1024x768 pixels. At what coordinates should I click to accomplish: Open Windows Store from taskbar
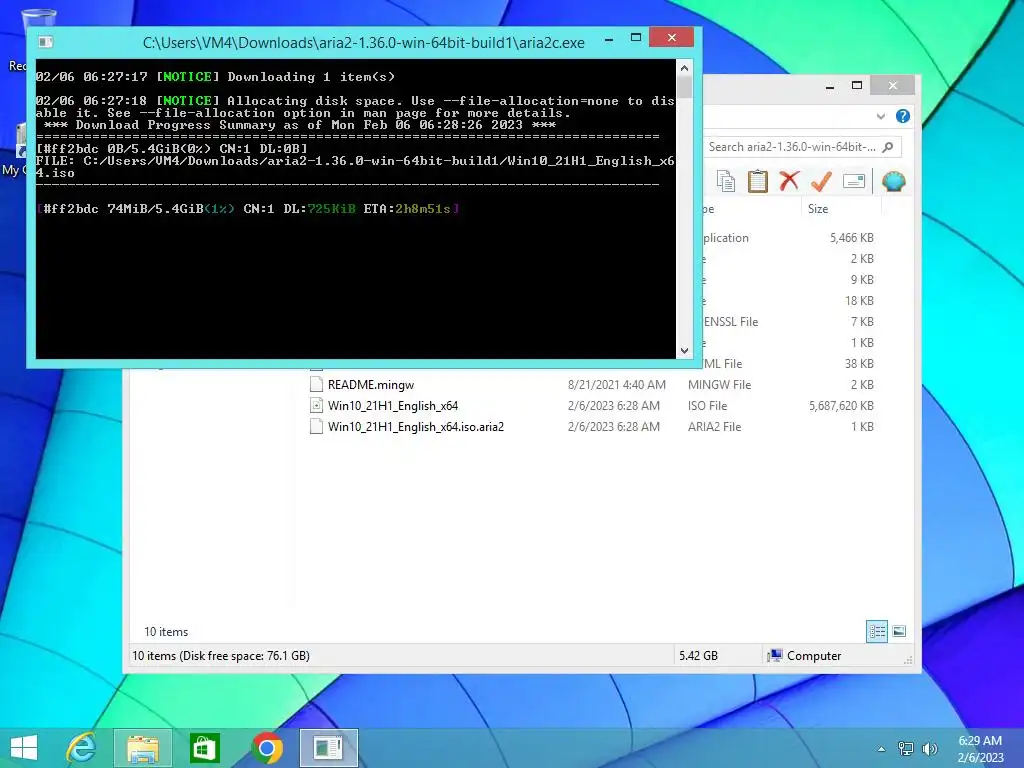pos(204,748)
